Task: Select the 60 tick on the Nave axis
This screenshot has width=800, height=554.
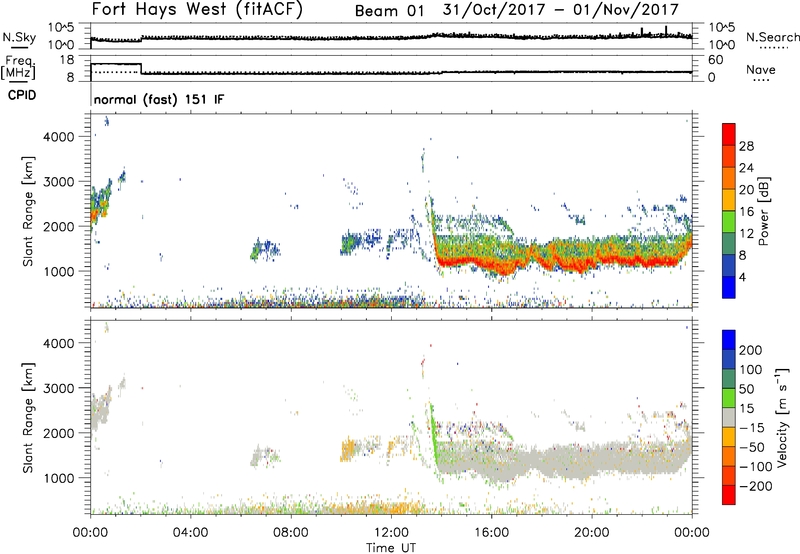Action: 716,60
